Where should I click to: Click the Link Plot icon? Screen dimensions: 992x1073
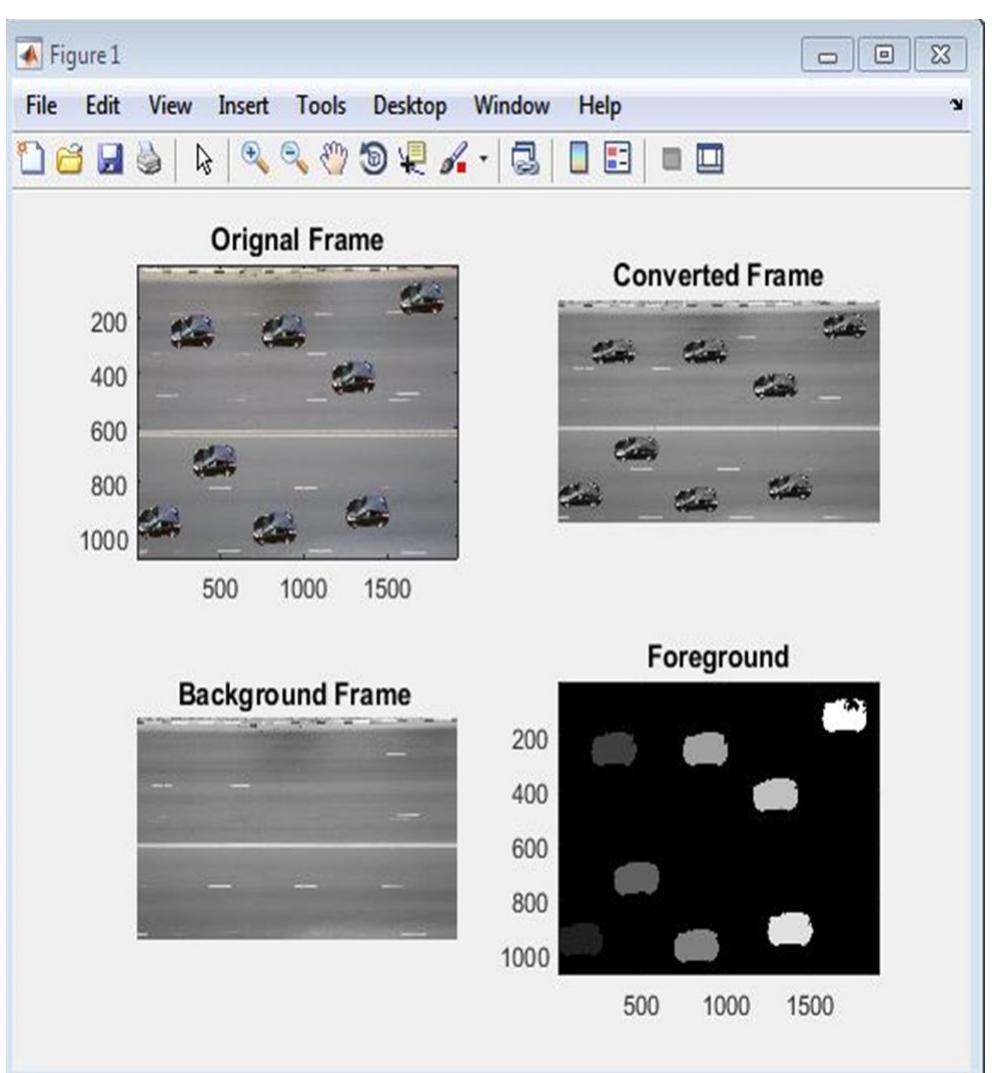click(x=525, y=159)
